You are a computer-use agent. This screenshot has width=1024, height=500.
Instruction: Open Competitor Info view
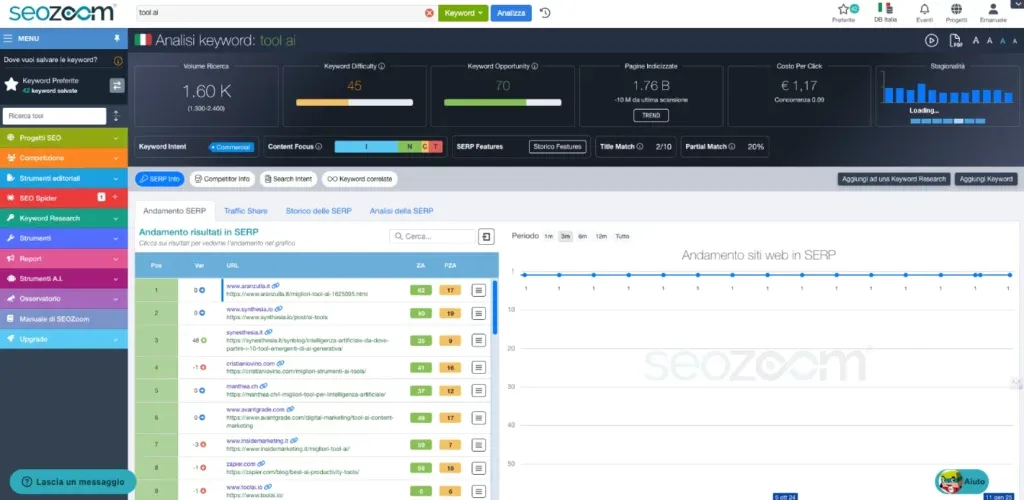[222, 179]
